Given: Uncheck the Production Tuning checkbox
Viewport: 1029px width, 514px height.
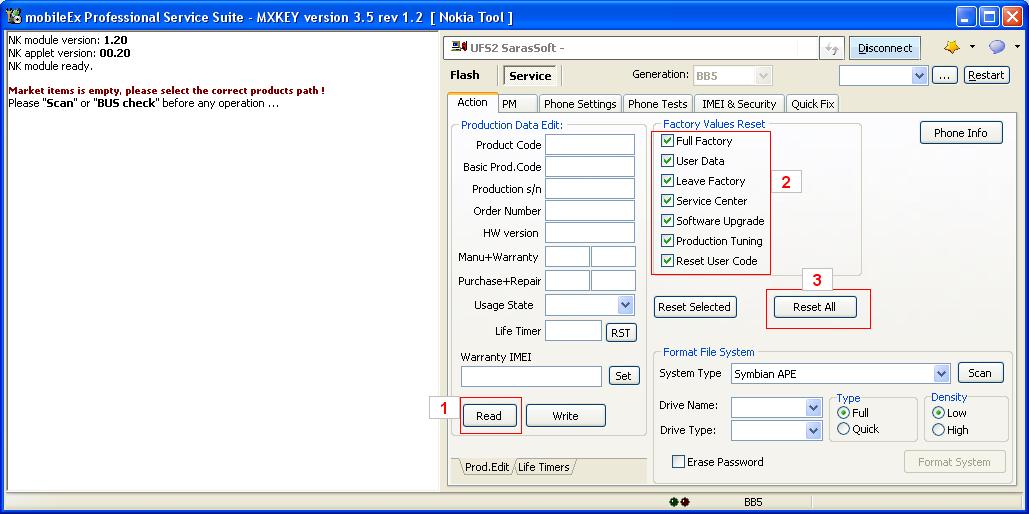Looking at the screenshot, I should pos(667,241).
